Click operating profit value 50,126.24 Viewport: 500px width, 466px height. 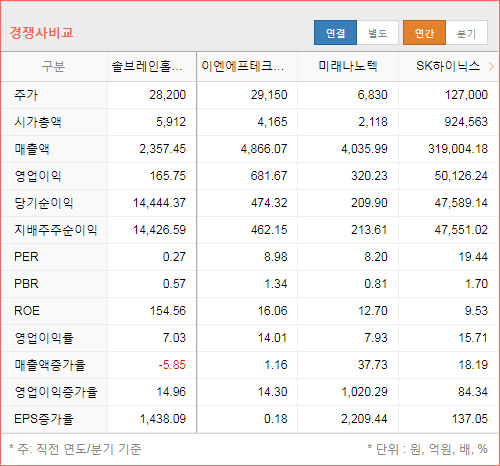click(461, 176)
